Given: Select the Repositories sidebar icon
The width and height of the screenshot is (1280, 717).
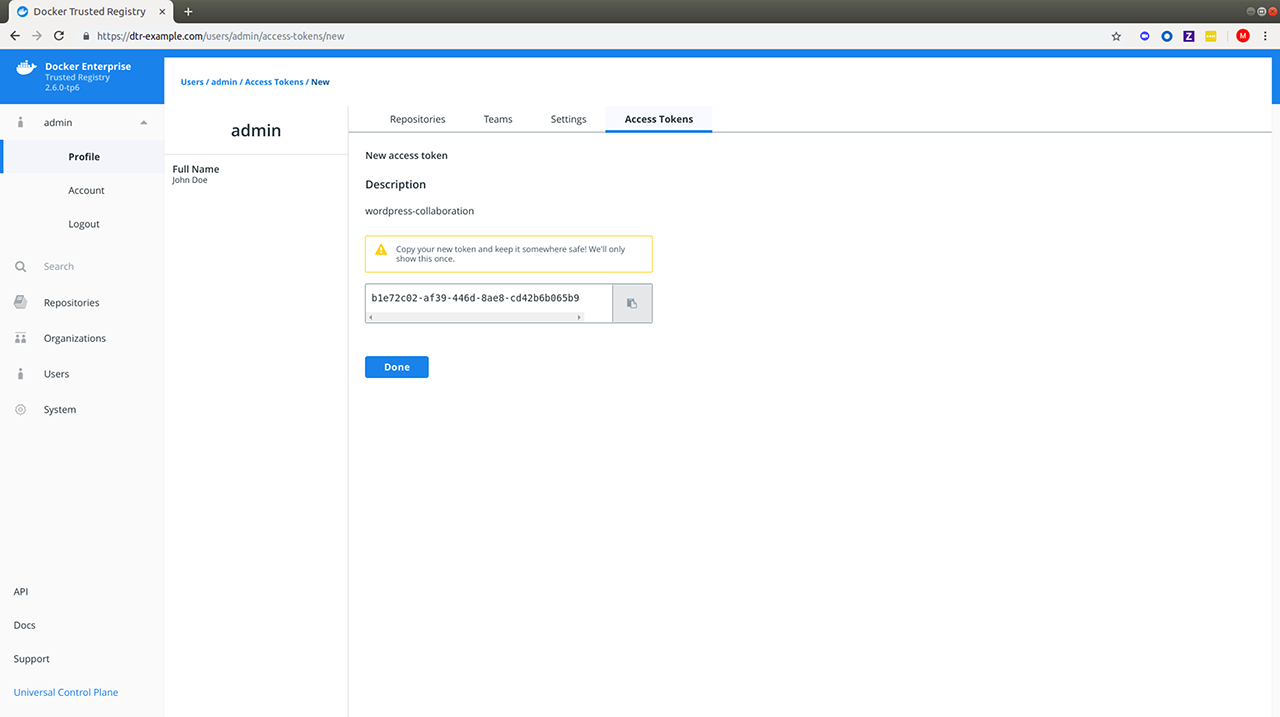Looking at the screenshot, I should [x=20, y=302].
